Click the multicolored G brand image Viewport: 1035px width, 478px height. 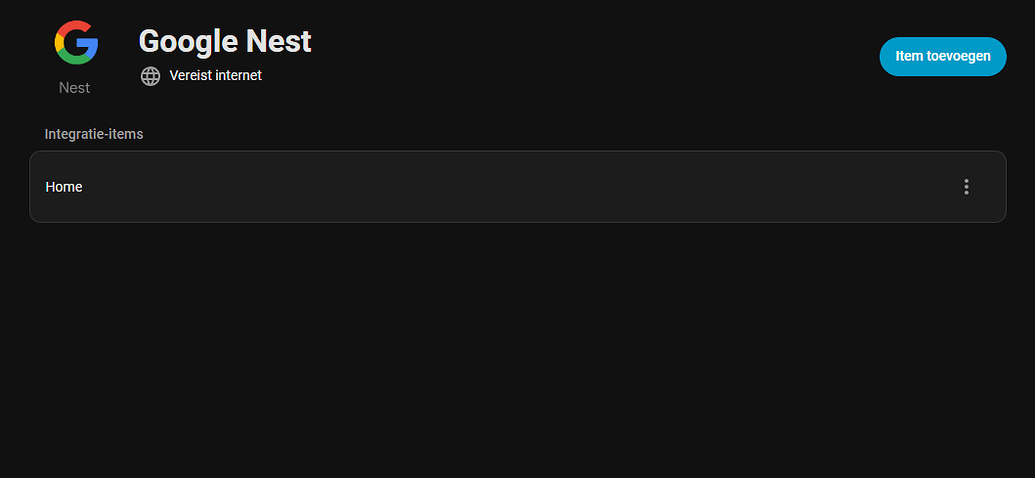[x=76, y=42]
